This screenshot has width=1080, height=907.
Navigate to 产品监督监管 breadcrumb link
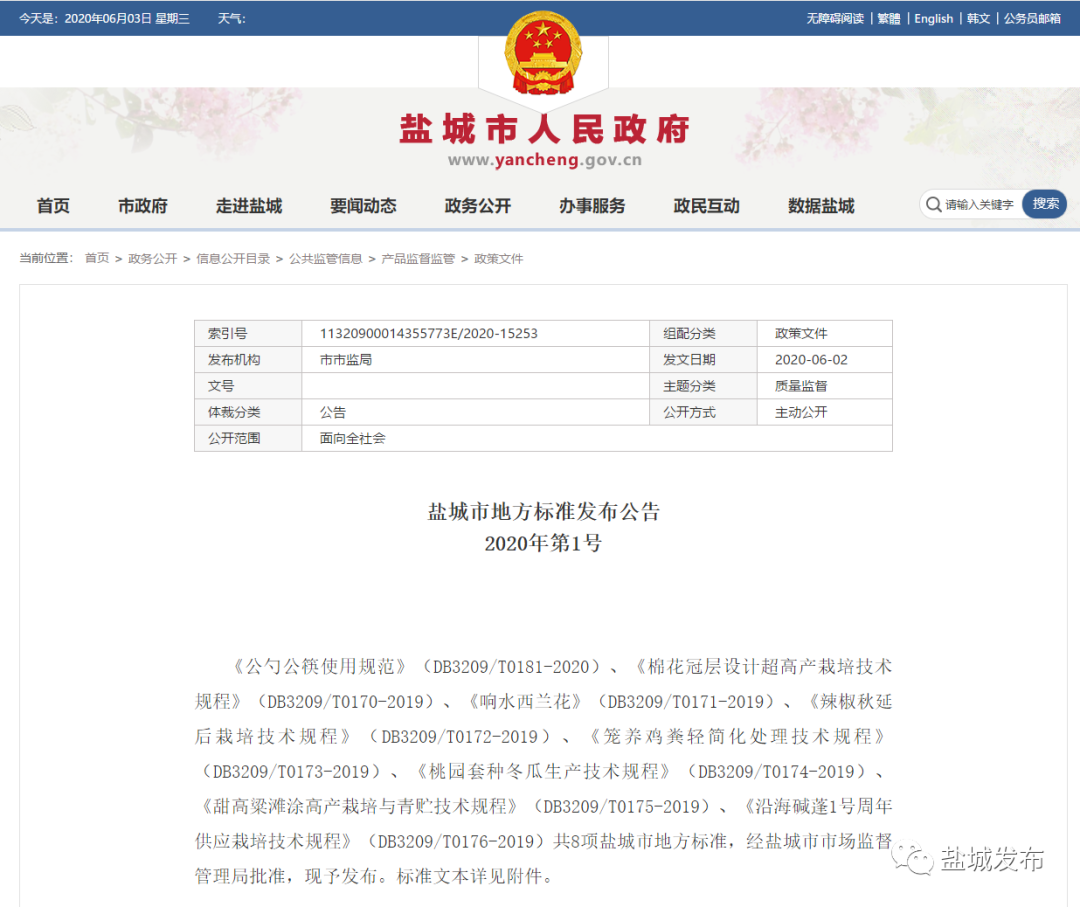click(418, 258)
